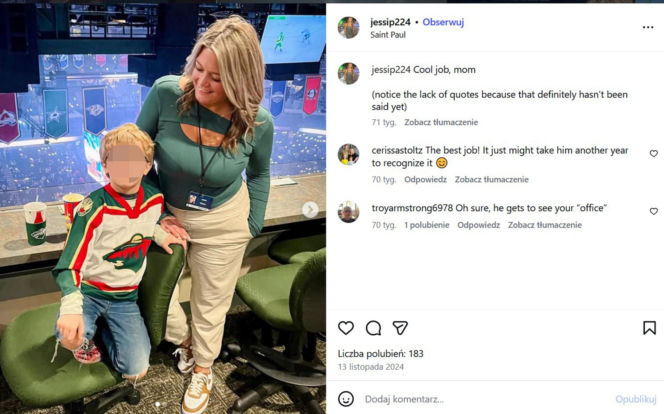
Task: Open jessip224 profile from header username
Action: coord(390,22)
